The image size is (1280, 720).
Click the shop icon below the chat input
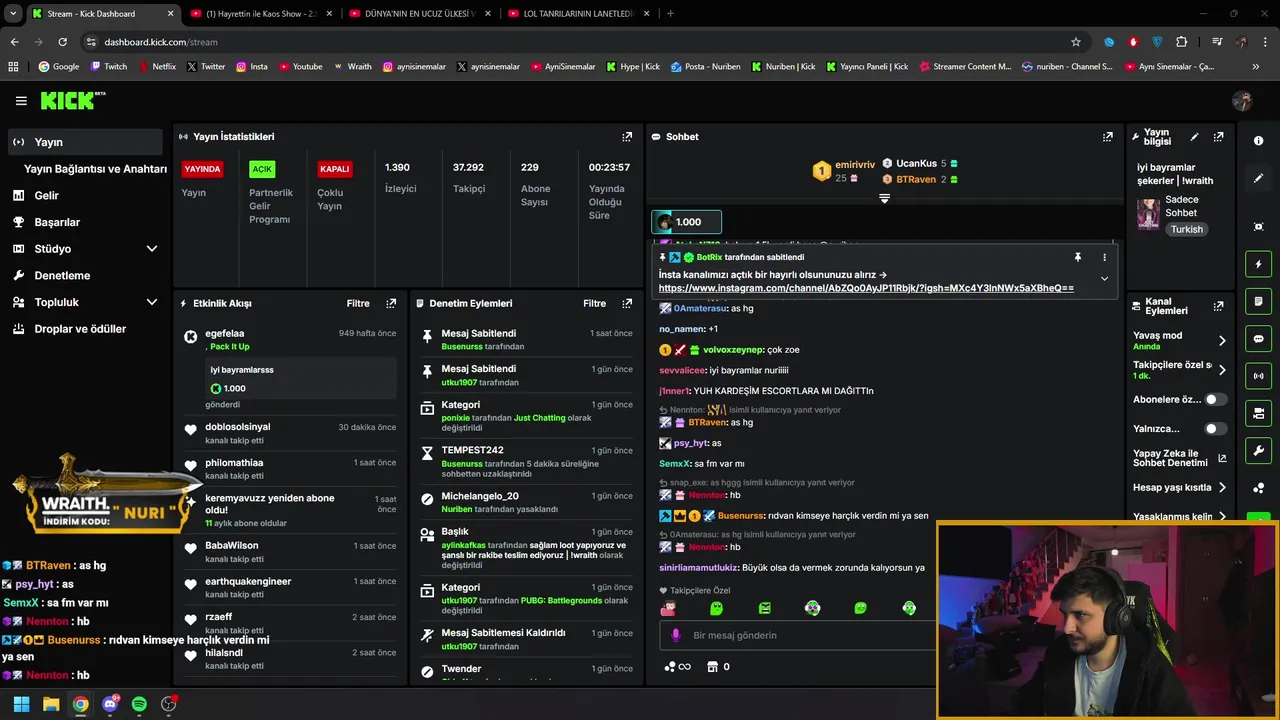point(712,666)
